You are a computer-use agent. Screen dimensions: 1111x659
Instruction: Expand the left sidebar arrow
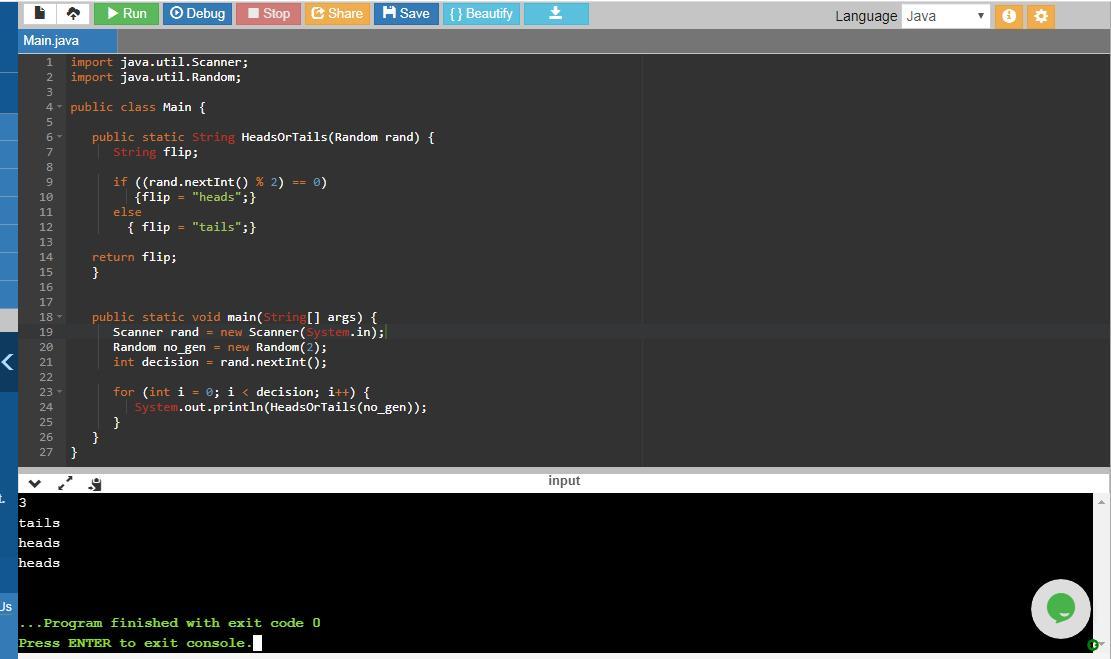[x=8, y=362]
